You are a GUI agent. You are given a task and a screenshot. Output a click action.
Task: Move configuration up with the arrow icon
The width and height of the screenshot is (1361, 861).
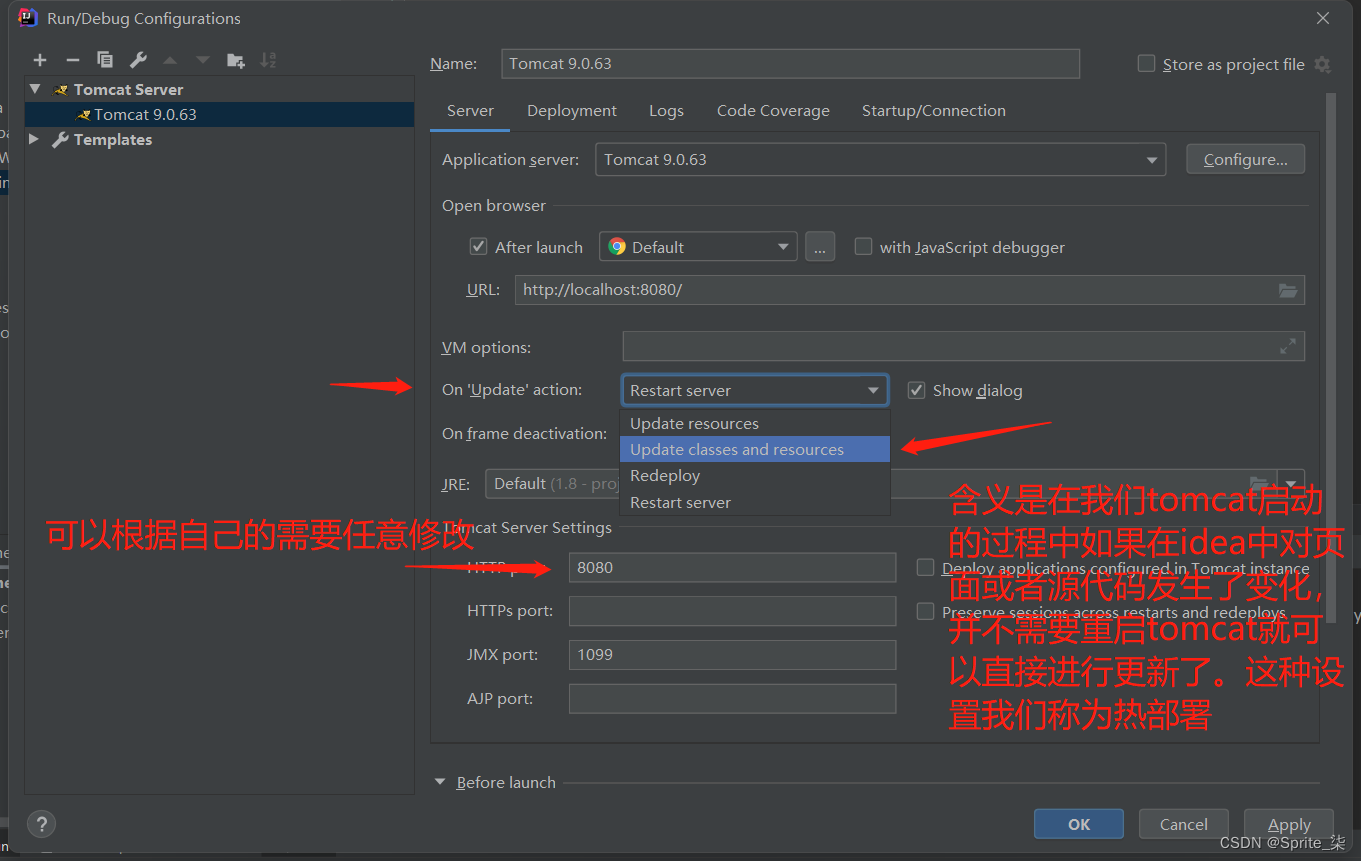[170, 61]
